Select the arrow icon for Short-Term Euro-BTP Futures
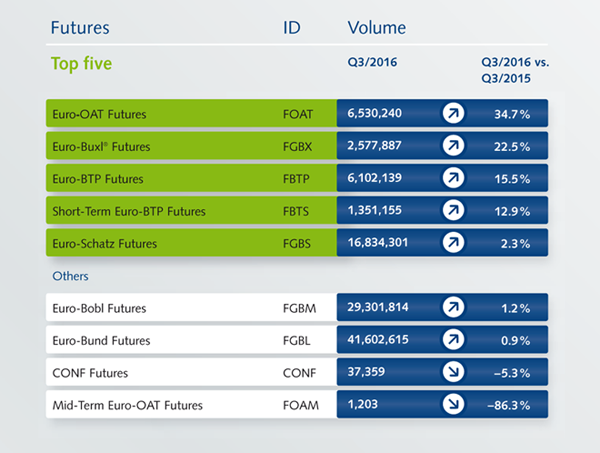This screenshot has width=600, height=453. point(455,210)
